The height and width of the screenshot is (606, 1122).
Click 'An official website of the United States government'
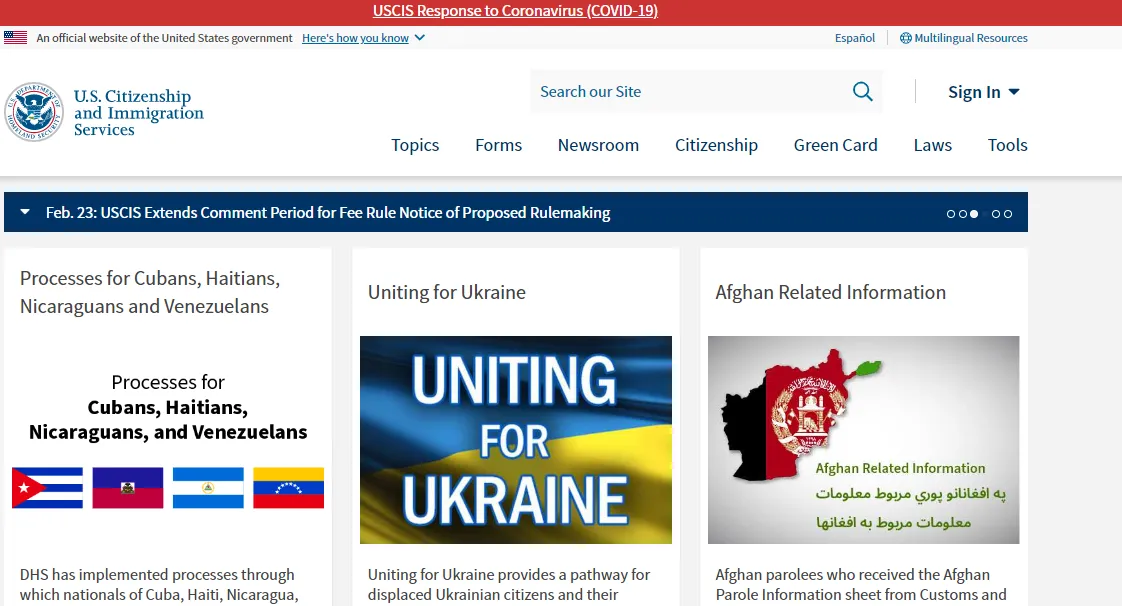coord(165,38)
